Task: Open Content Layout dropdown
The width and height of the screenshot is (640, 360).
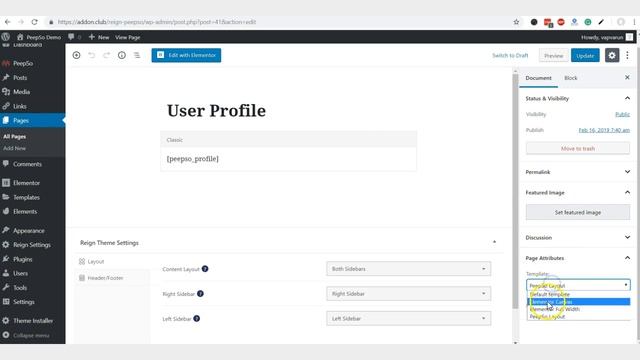Action: [x=409, y=269]
